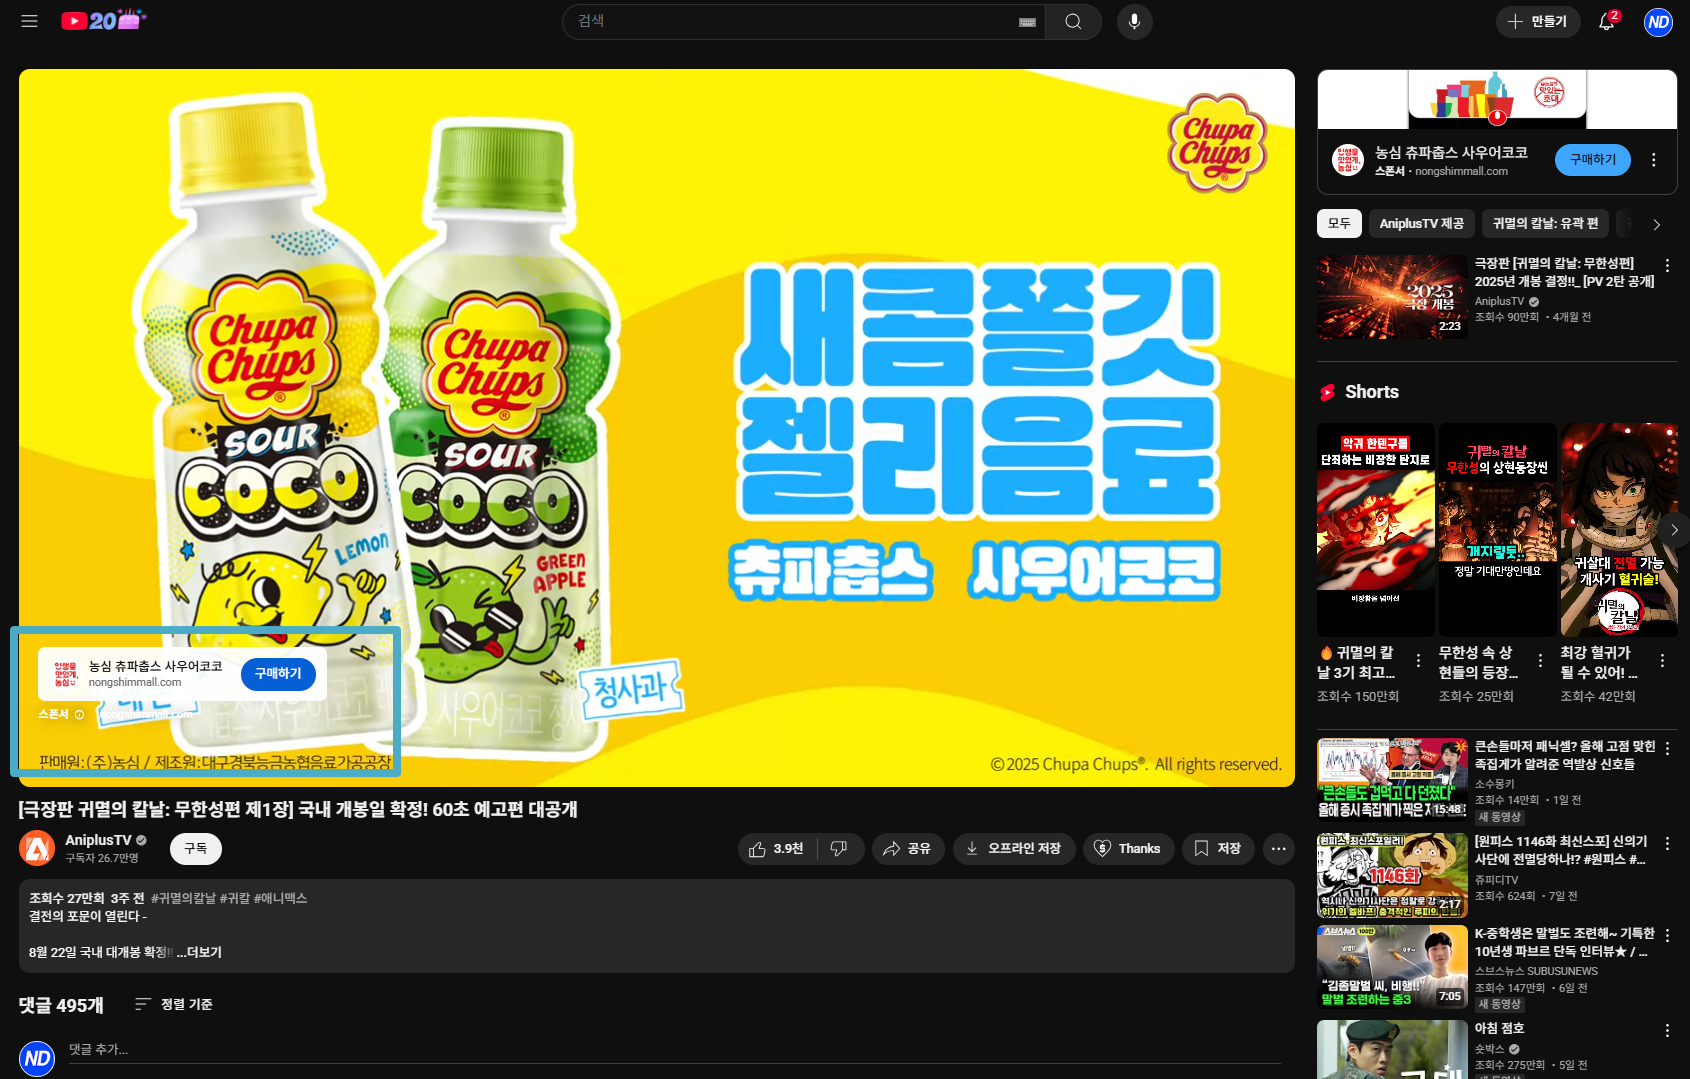The height and width of the screenshot is (1079, 1690).
Task: Open the hamburger guide menu
Action: (x=29, y=21)
